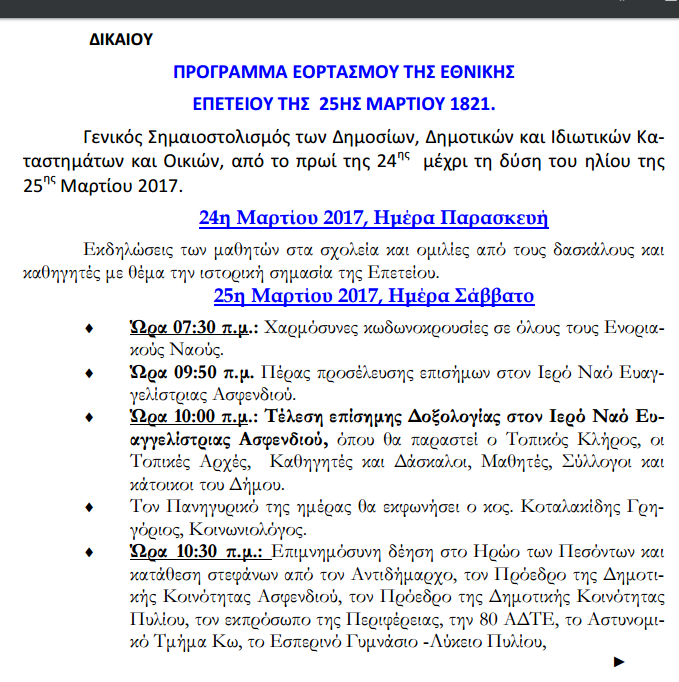The image size is (679, 682).
Task: Open the underlined heading 24η Μαρτίου 2017, Ημέρα Παρασκευή
Action: point(374,217)
